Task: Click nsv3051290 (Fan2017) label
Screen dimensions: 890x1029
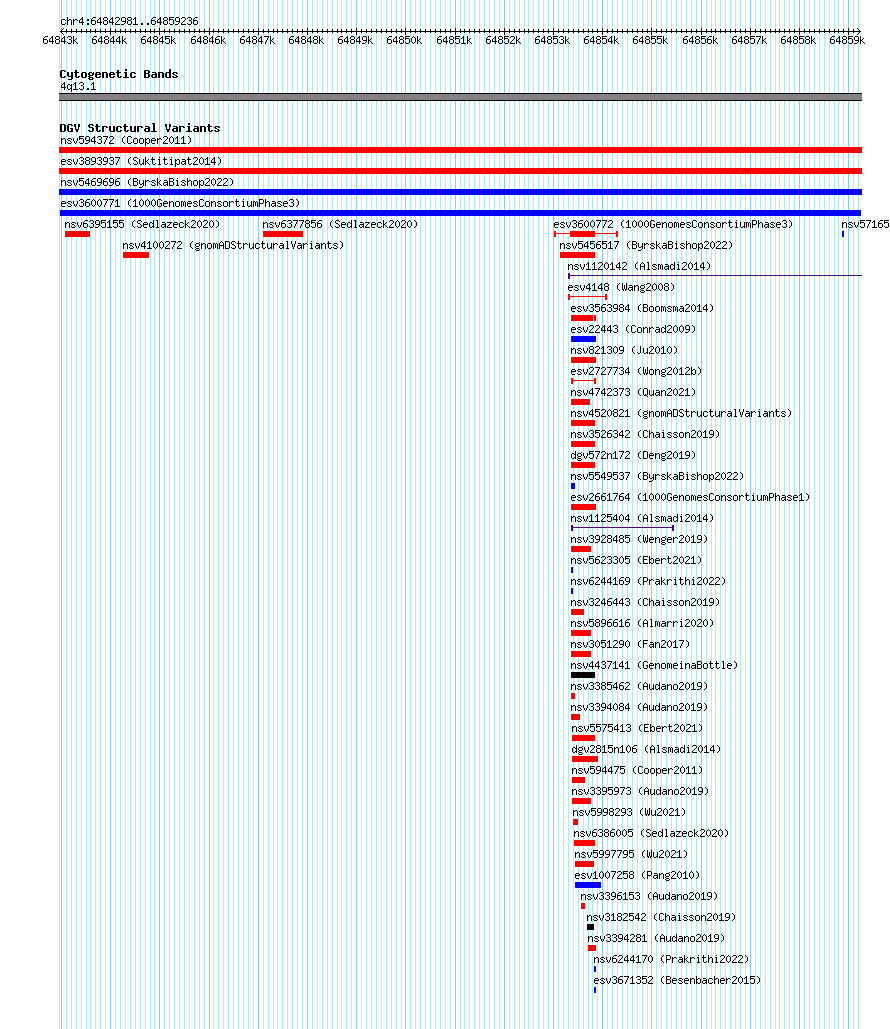Action: coord(630,644)
